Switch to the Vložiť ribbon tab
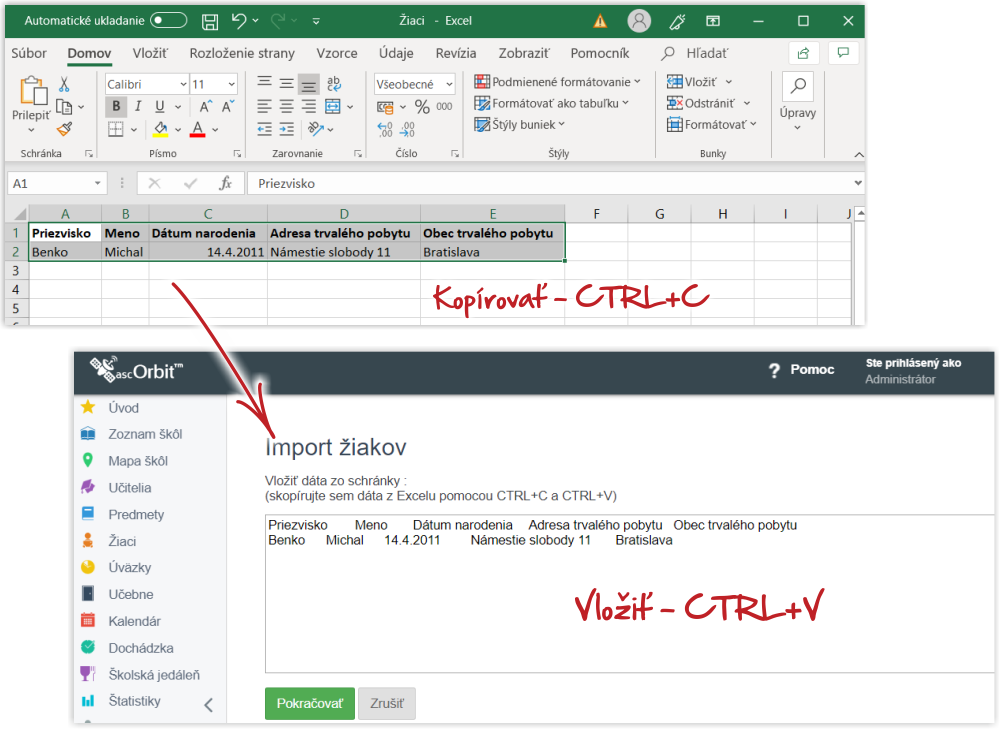The width and height of the screenshot is (1000, 729). [x=150, y=53]
